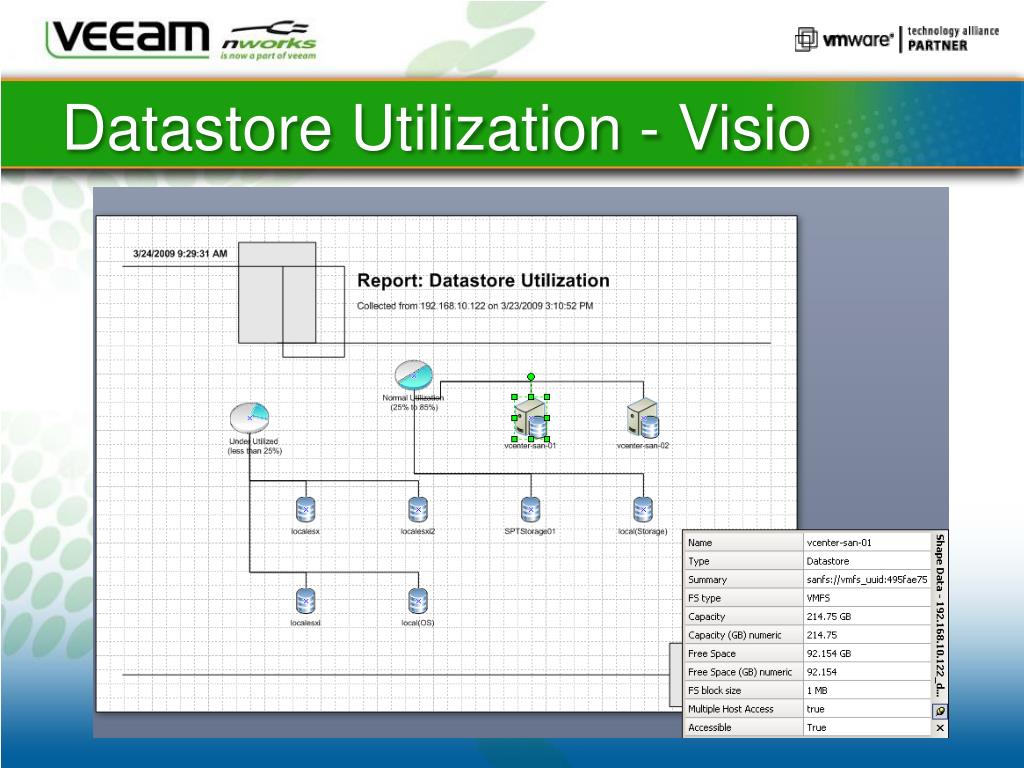The image size is (1024, 768).
Task: Close the Shape Data panel
Action: (x=940, y=728)
